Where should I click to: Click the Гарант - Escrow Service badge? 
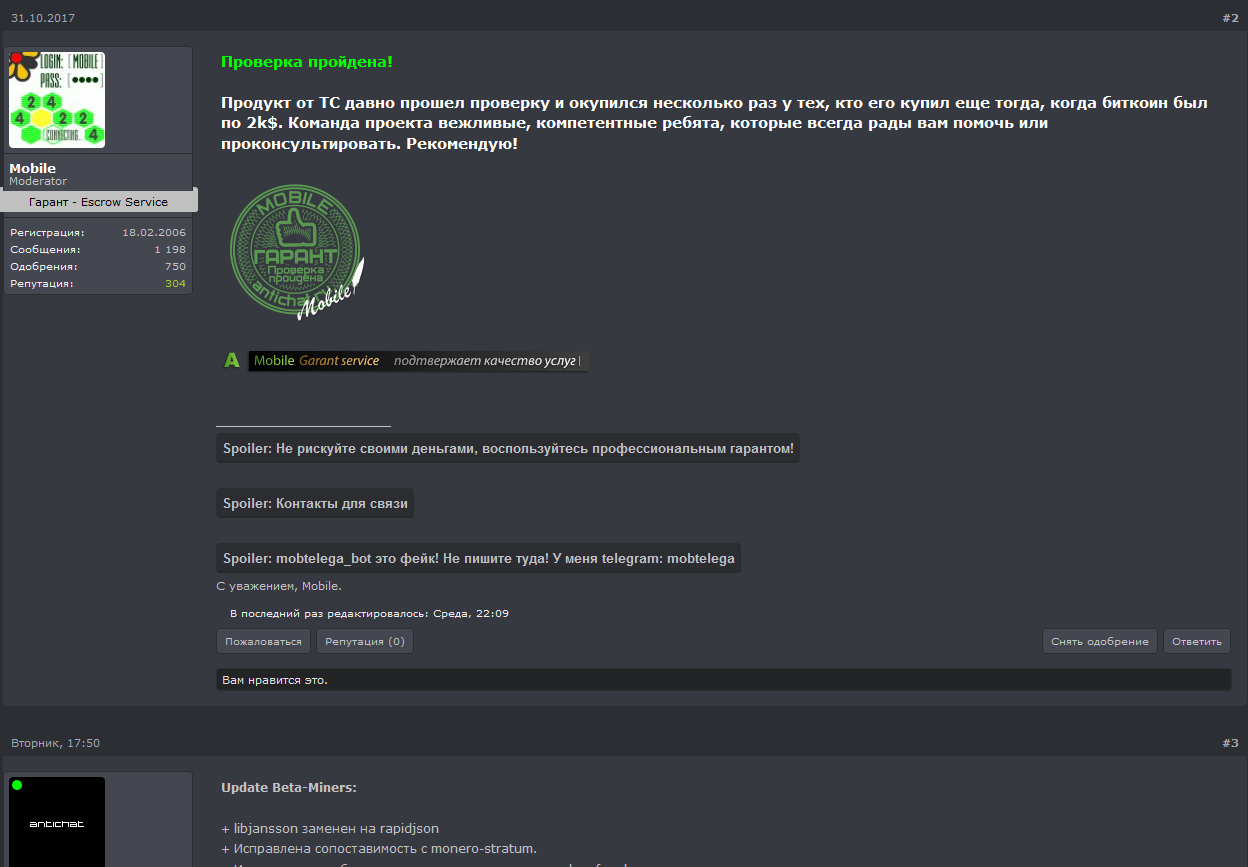point(99,201)
